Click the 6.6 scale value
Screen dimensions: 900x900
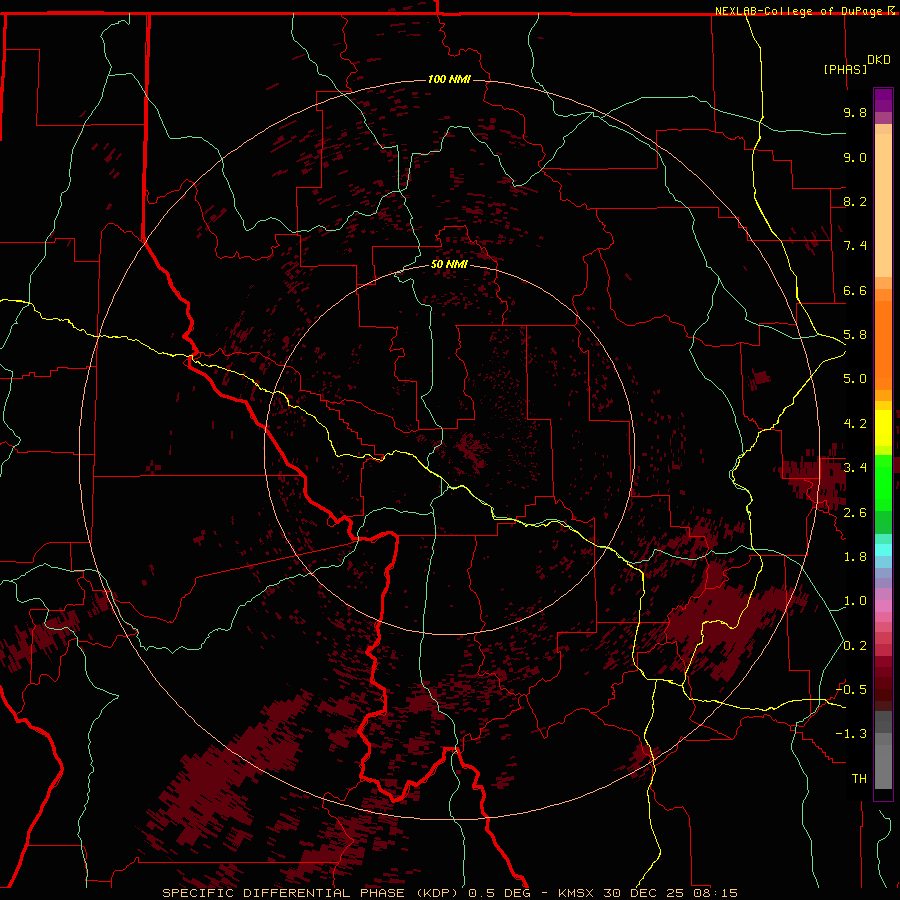pyautogui.click(x=855, y=290)
